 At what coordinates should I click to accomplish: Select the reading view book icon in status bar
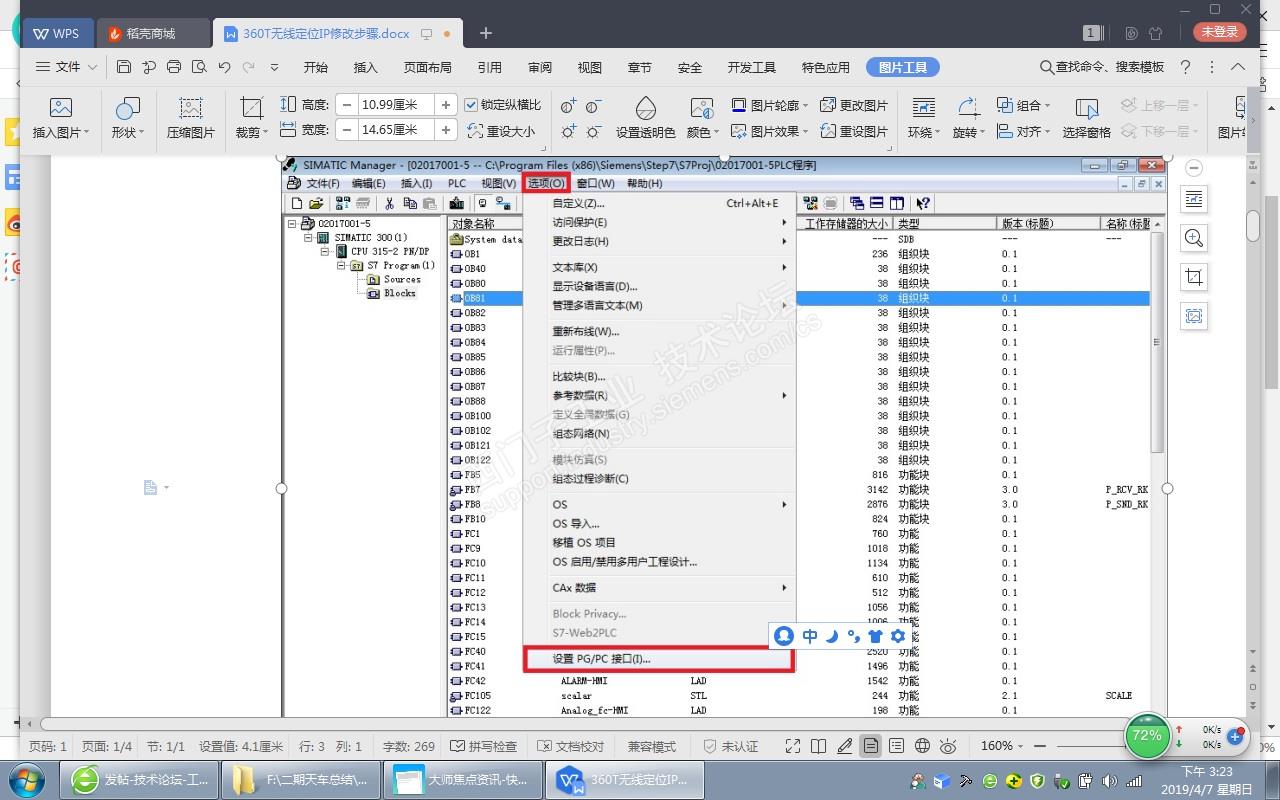coord(819,746)
